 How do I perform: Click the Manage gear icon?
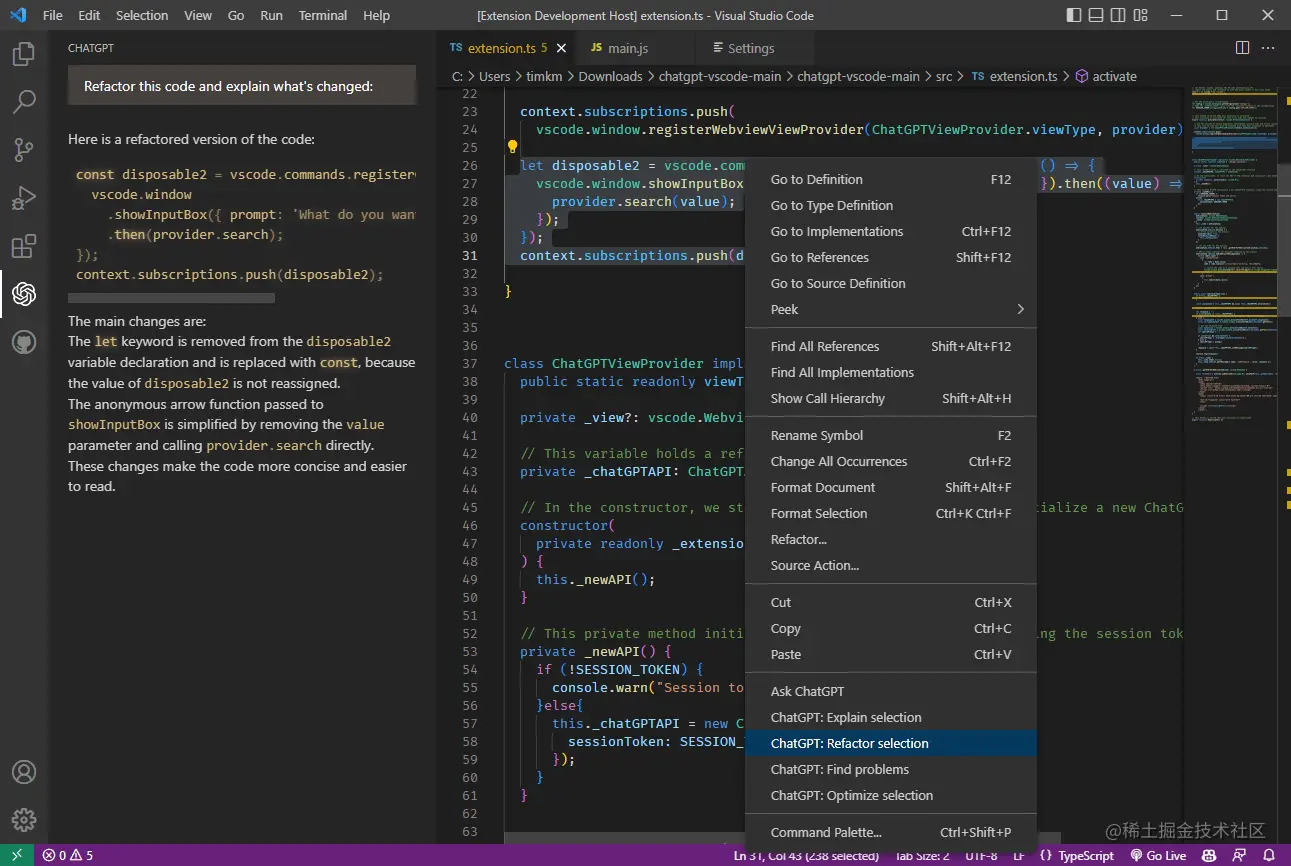(x=24, y=819)
